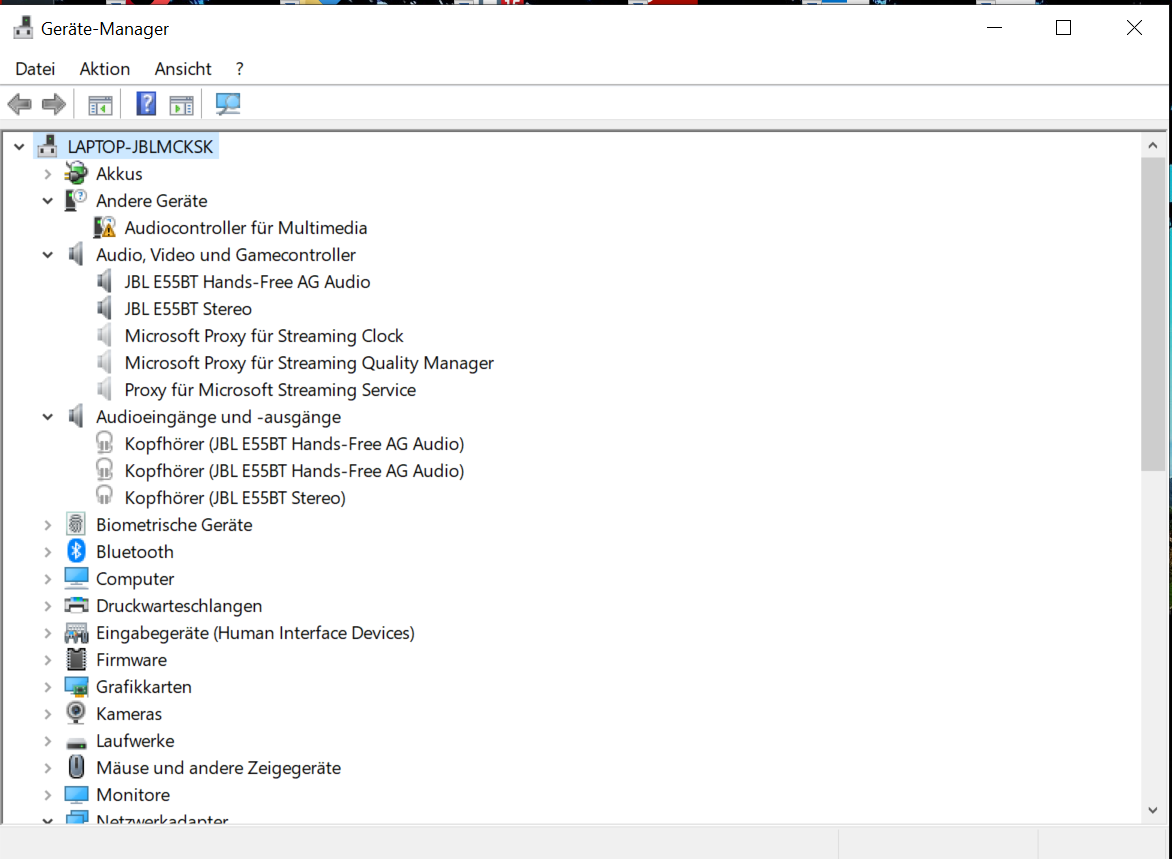The height and width of the screenshot is (859, 1172).
Task: Click the Bluetooth symbol icon
Action: tap(76, 551)
